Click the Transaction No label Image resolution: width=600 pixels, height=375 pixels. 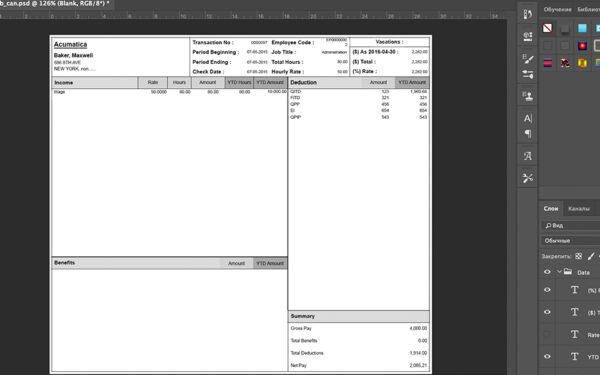click(x=213, y=42)
